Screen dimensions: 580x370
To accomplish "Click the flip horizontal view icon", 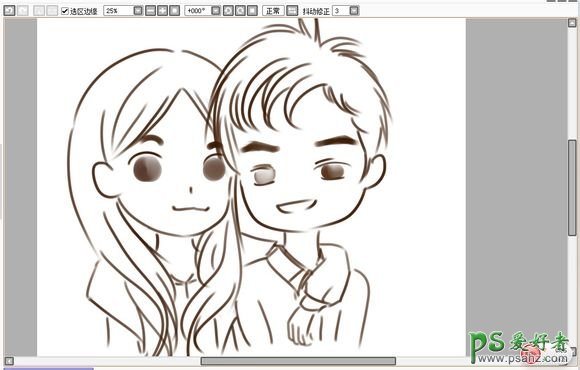I will [292, 10].
